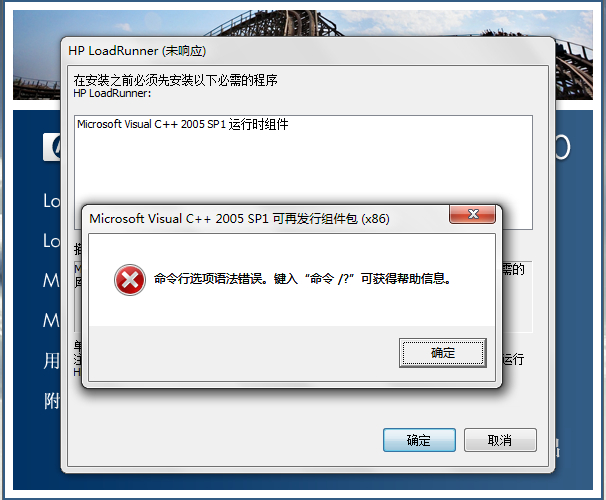Click the 可再发行组件包 (x86) dialog title bar

pos(267,219)
